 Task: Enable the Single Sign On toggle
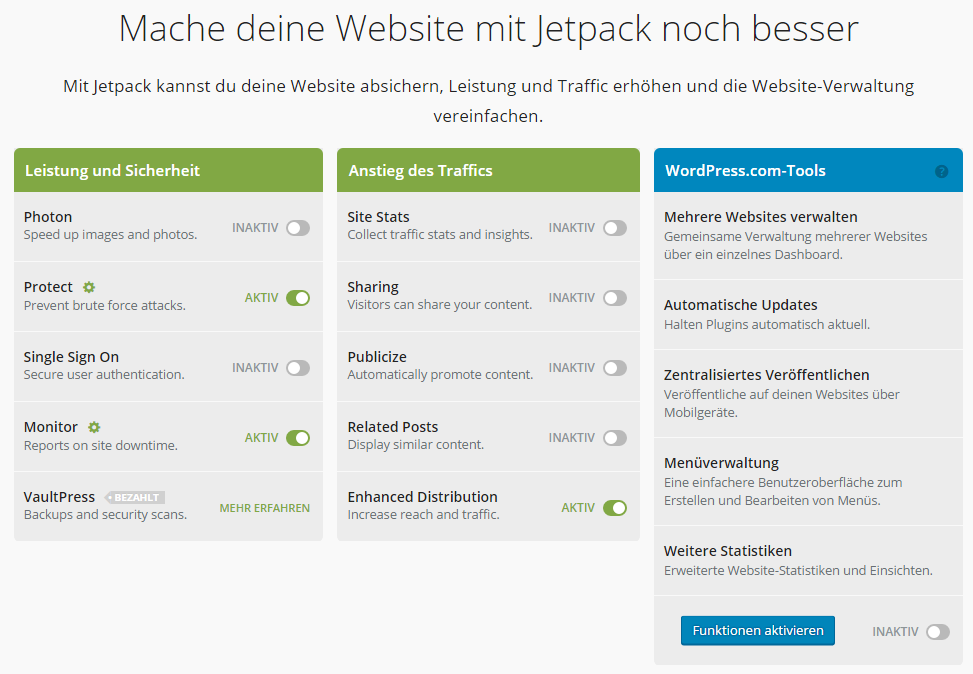[x=298, y=368]
